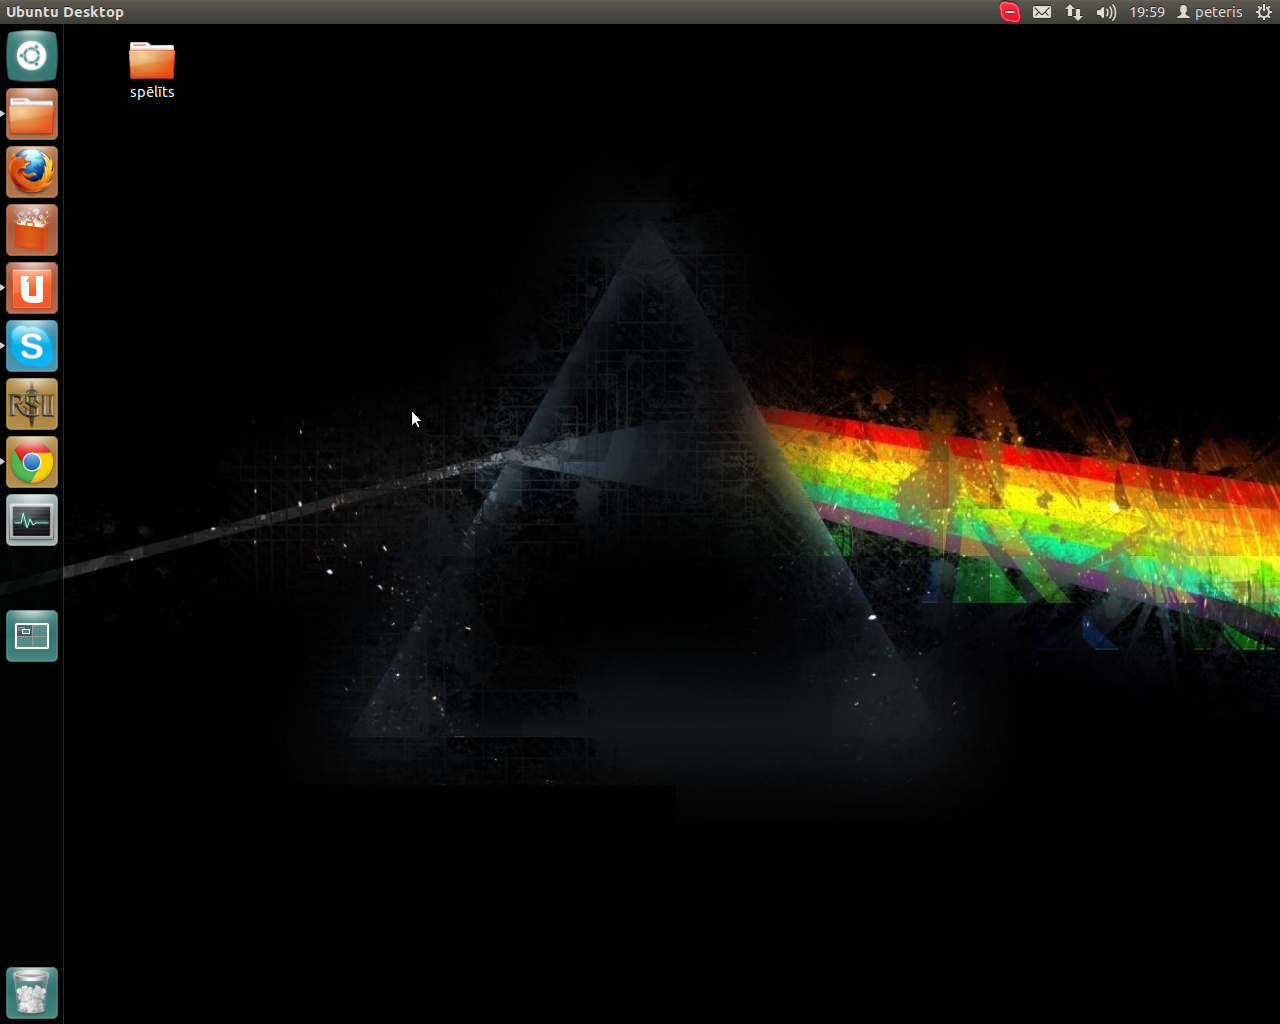Open the Ubuntu Dash home

click(x=32, y=56)
